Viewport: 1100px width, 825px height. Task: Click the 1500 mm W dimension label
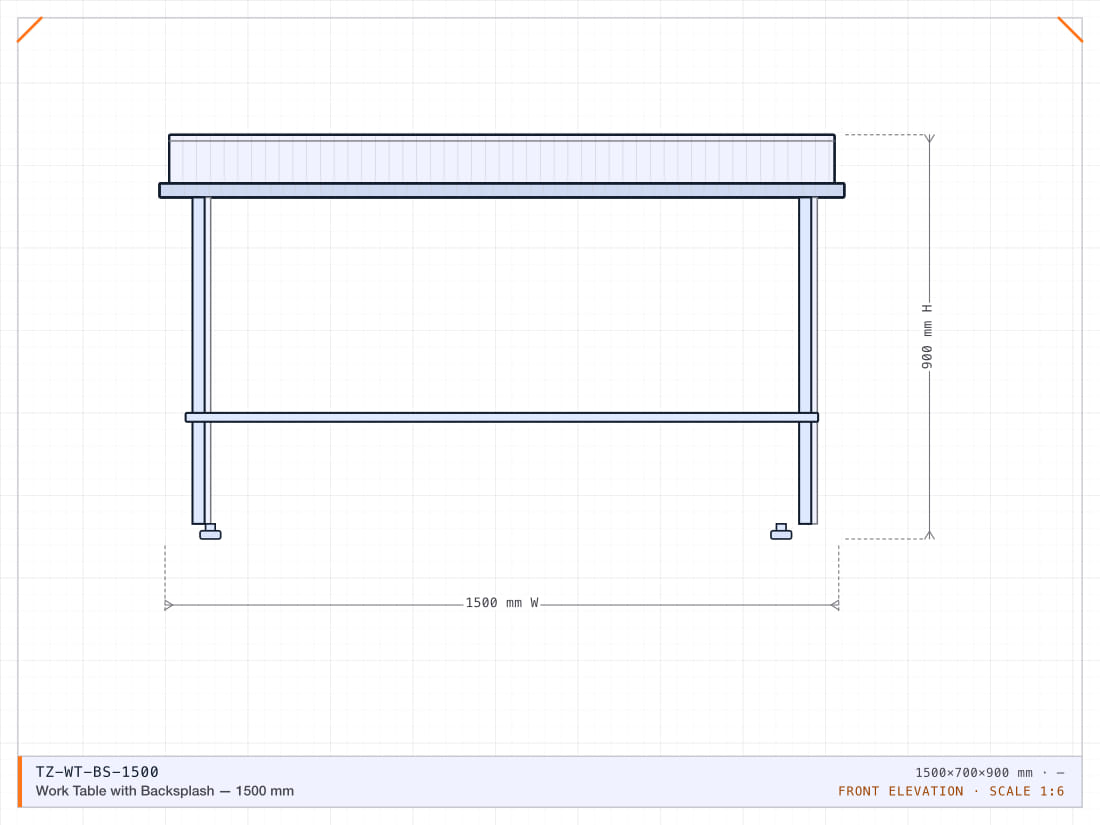click(x=502, y=603)
